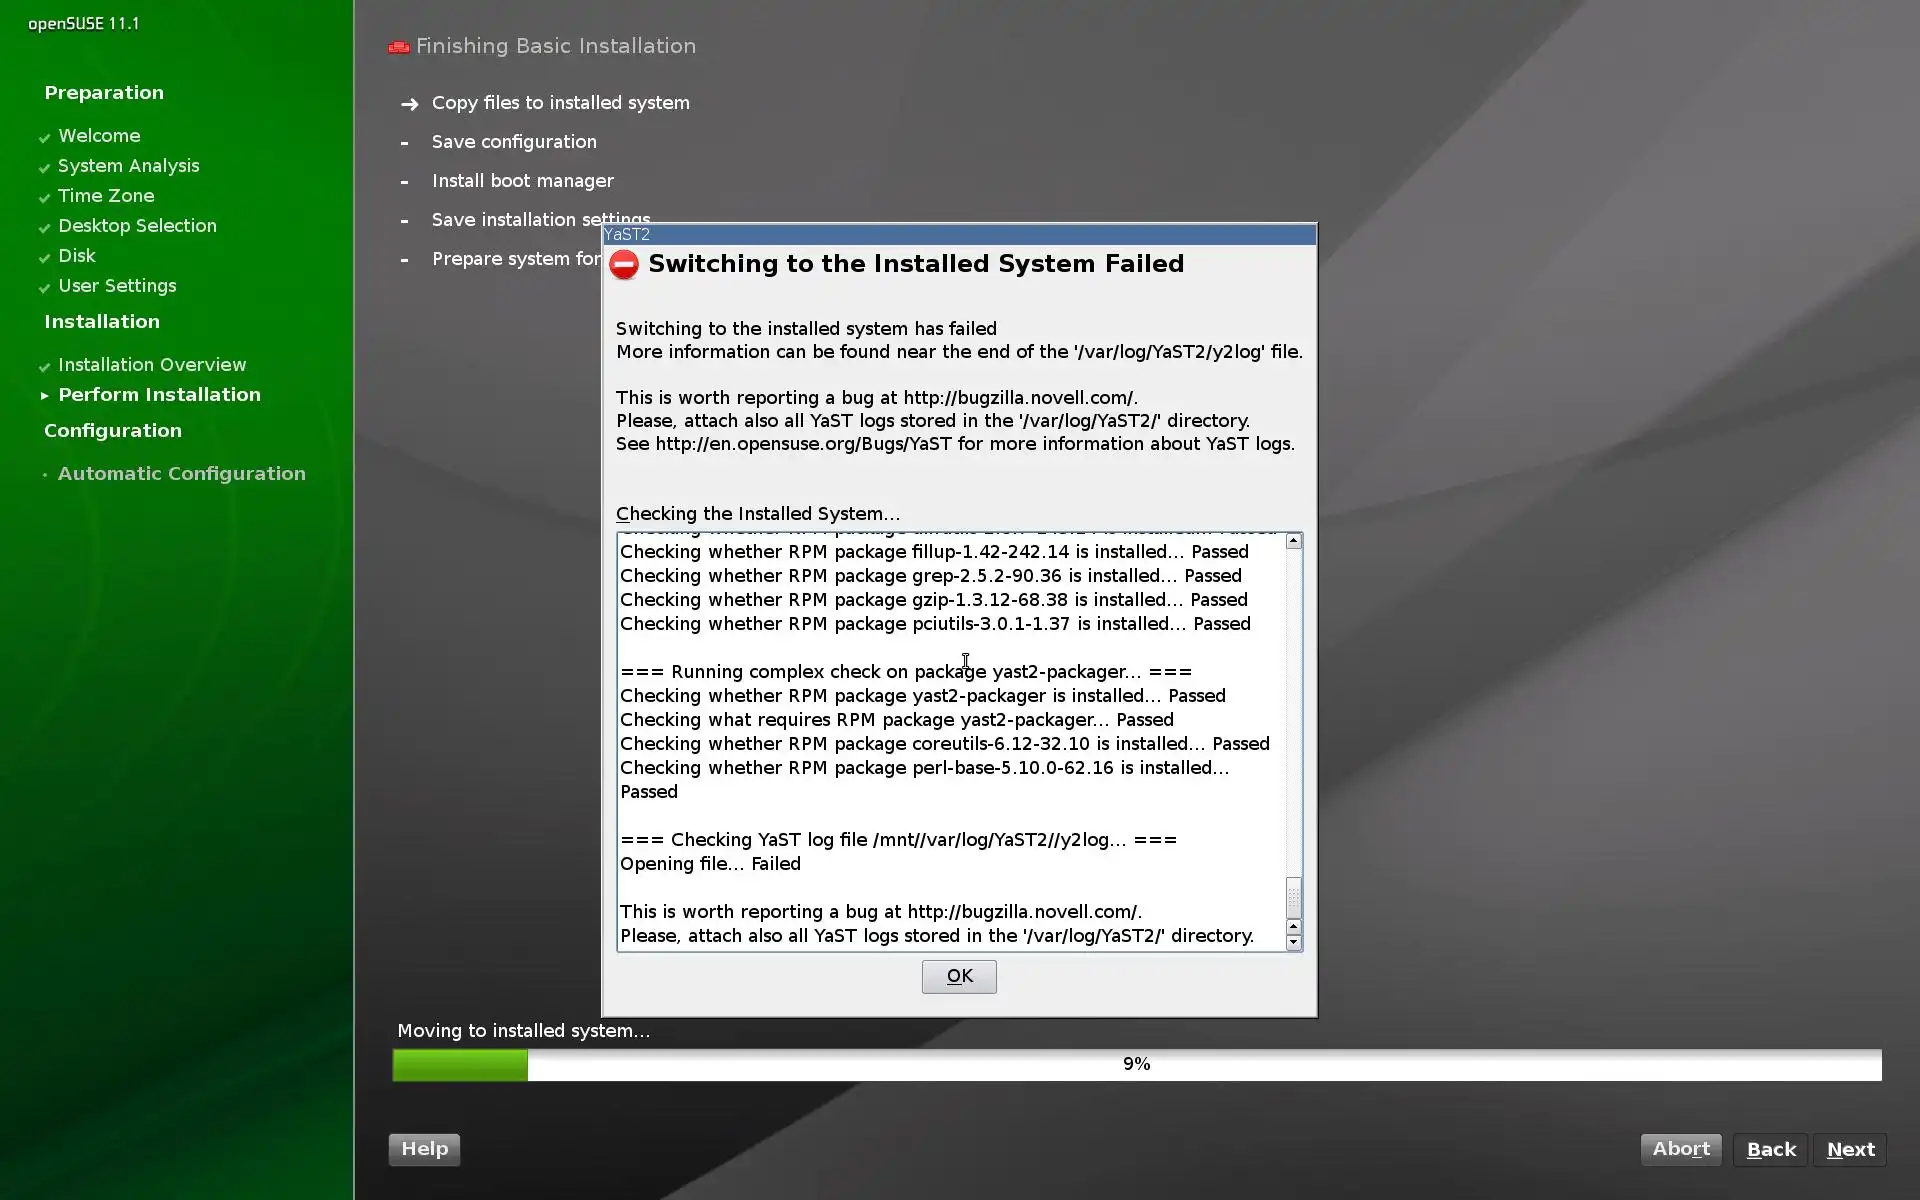This screenshot has height=1200, width=1920.
Task: Select Desktop Selection in sidebar
Action: click(137, 226)
